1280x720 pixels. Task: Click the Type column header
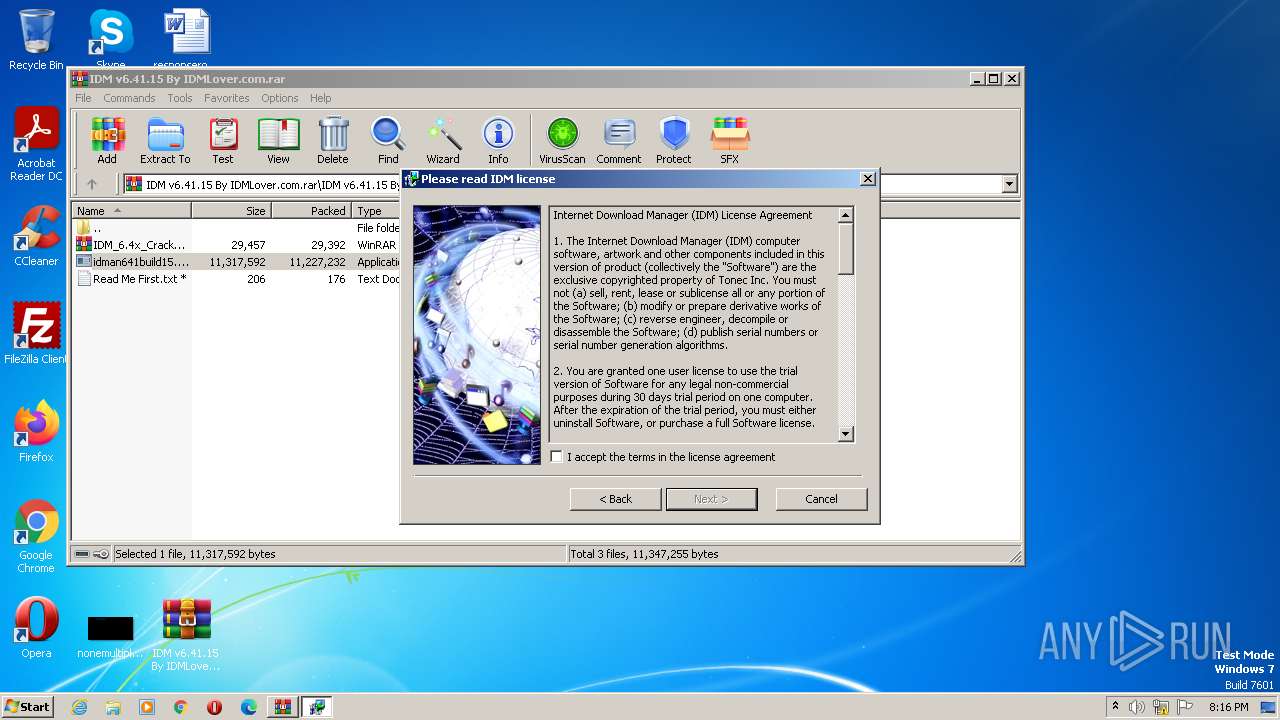(377, 211)
